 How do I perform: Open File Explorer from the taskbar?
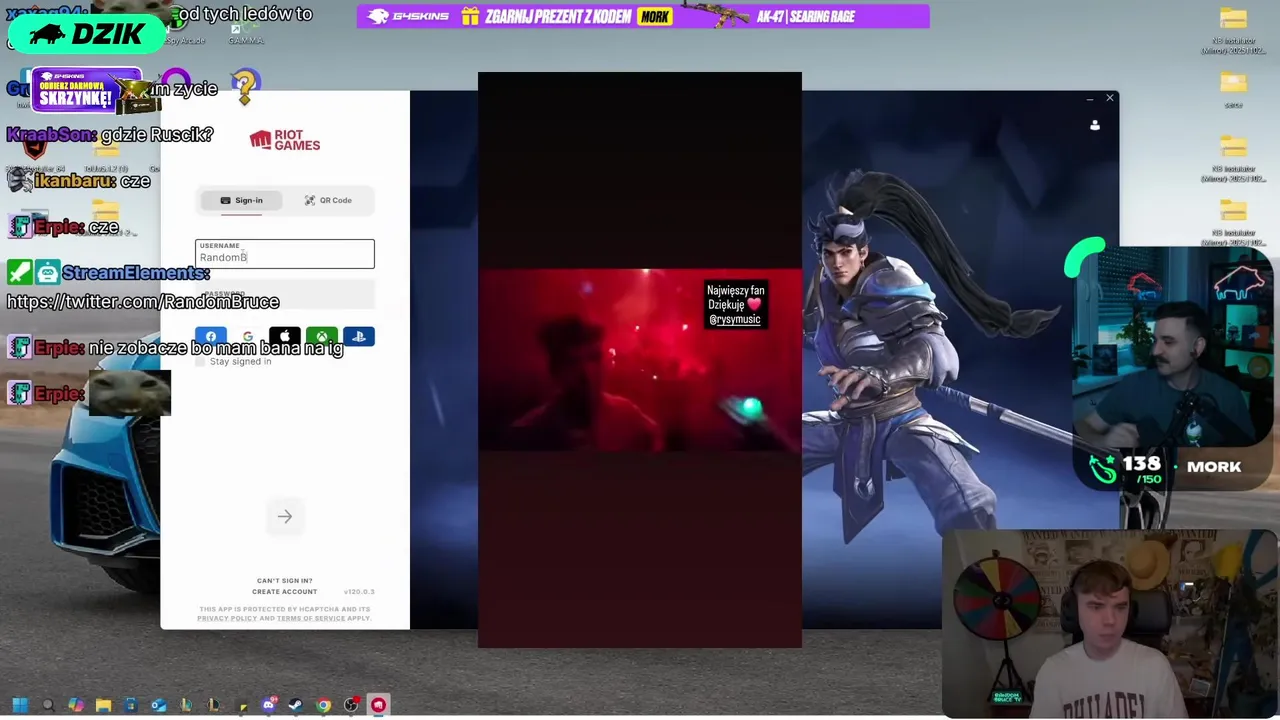coord(103,705)
